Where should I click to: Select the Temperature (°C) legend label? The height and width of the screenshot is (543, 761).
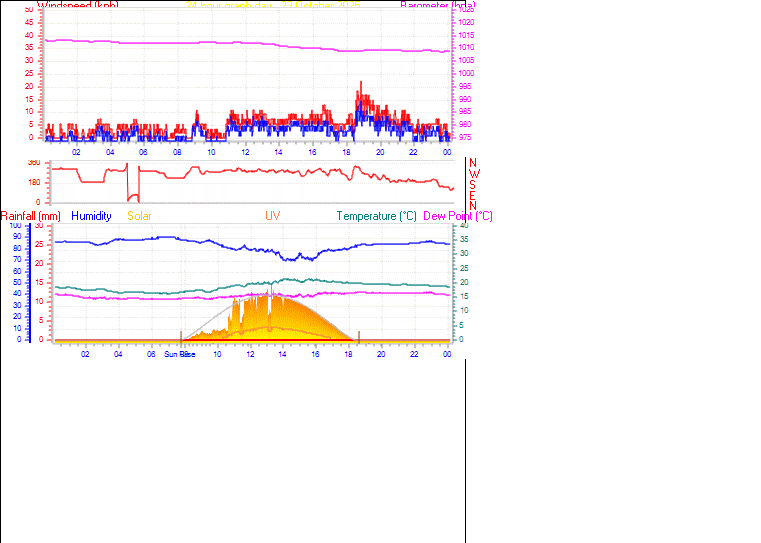(x=376, y=216)
